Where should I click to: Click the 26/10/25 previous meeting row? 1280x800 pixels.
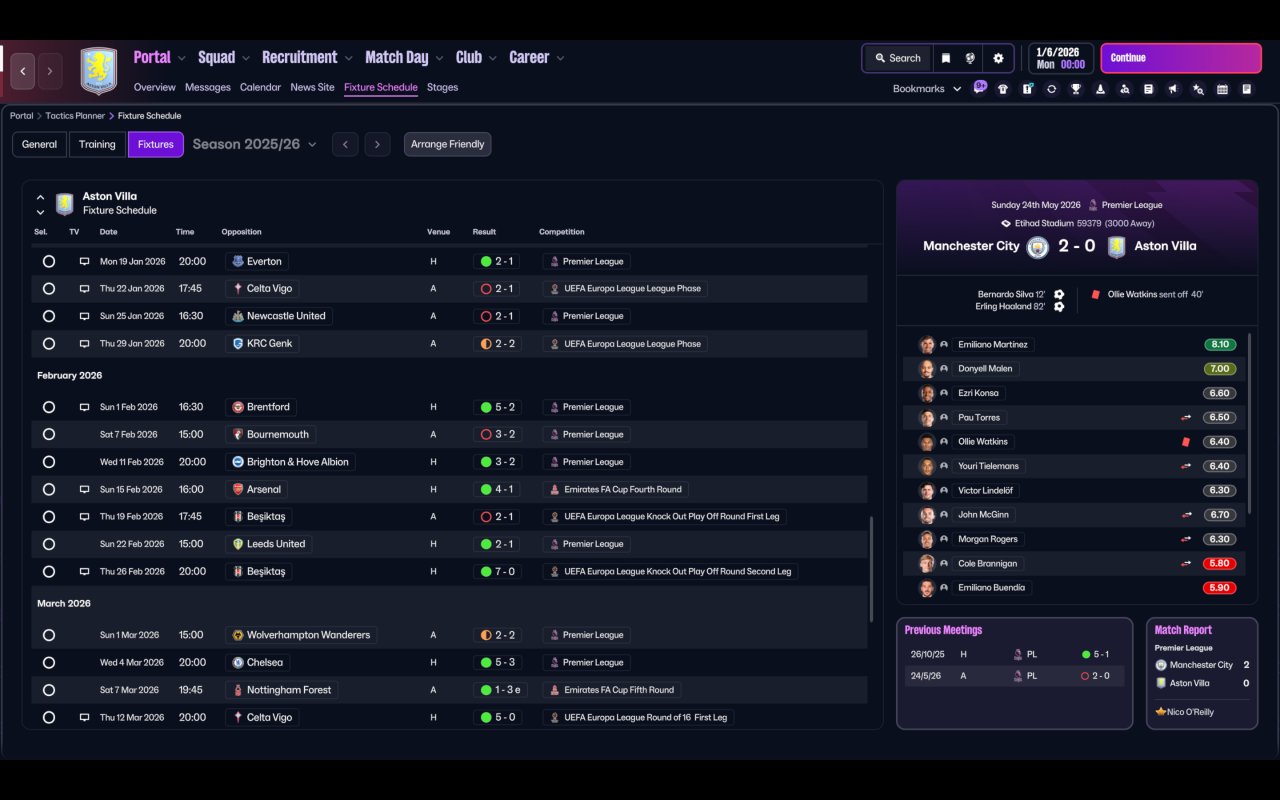(1014, 655)
